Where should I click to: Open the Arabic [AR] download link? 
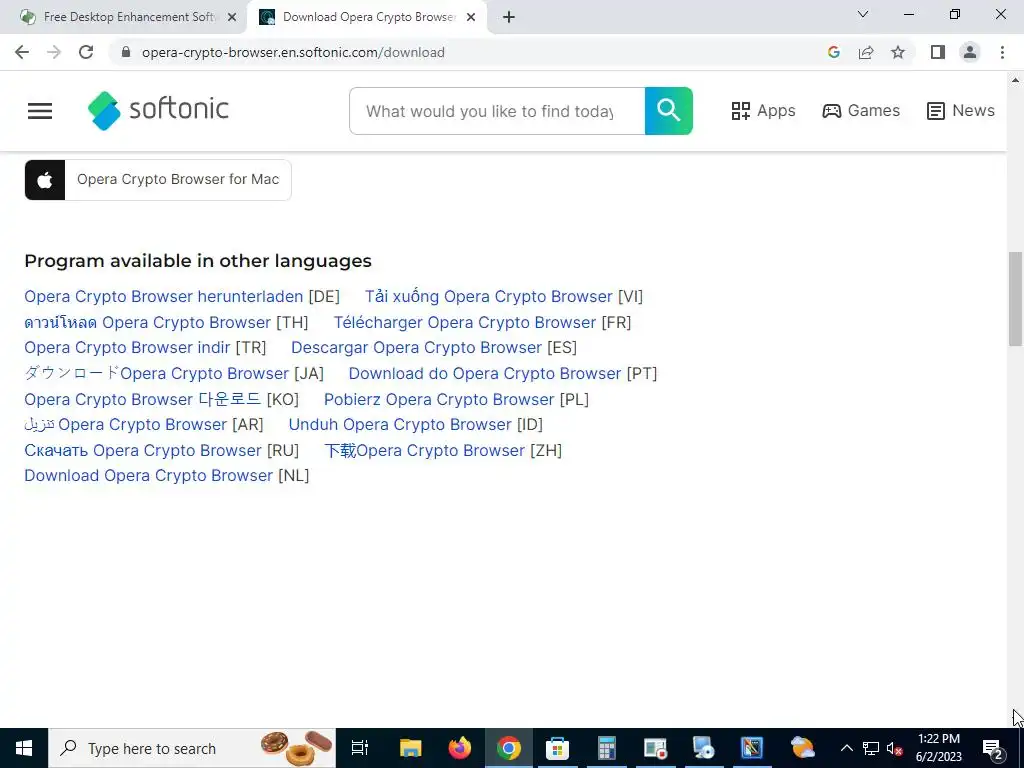pos(126,424)
